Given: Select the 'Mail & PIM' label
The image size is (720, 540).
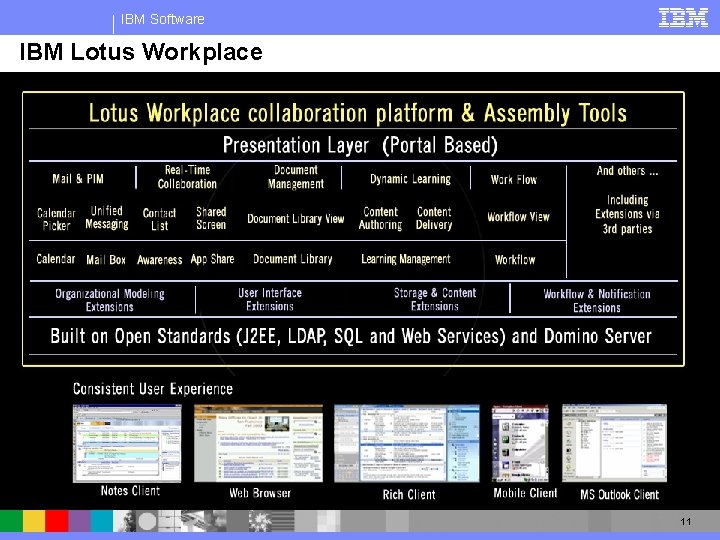Looking at the screenshot, I should [x=78, y=179].
